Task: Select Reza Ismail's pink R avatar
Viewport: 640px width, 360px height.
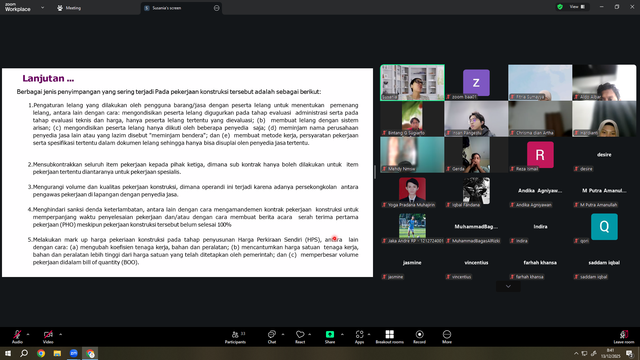Action: (540, 155)
